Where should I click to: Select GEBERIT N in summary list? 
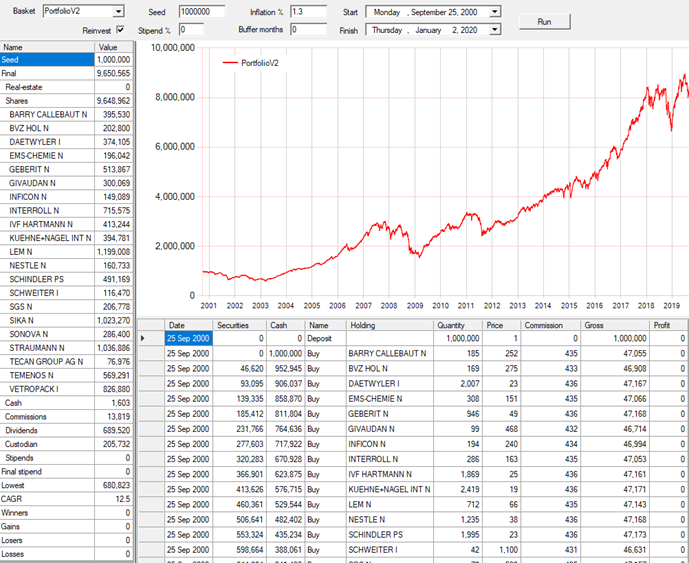[66, 169]
